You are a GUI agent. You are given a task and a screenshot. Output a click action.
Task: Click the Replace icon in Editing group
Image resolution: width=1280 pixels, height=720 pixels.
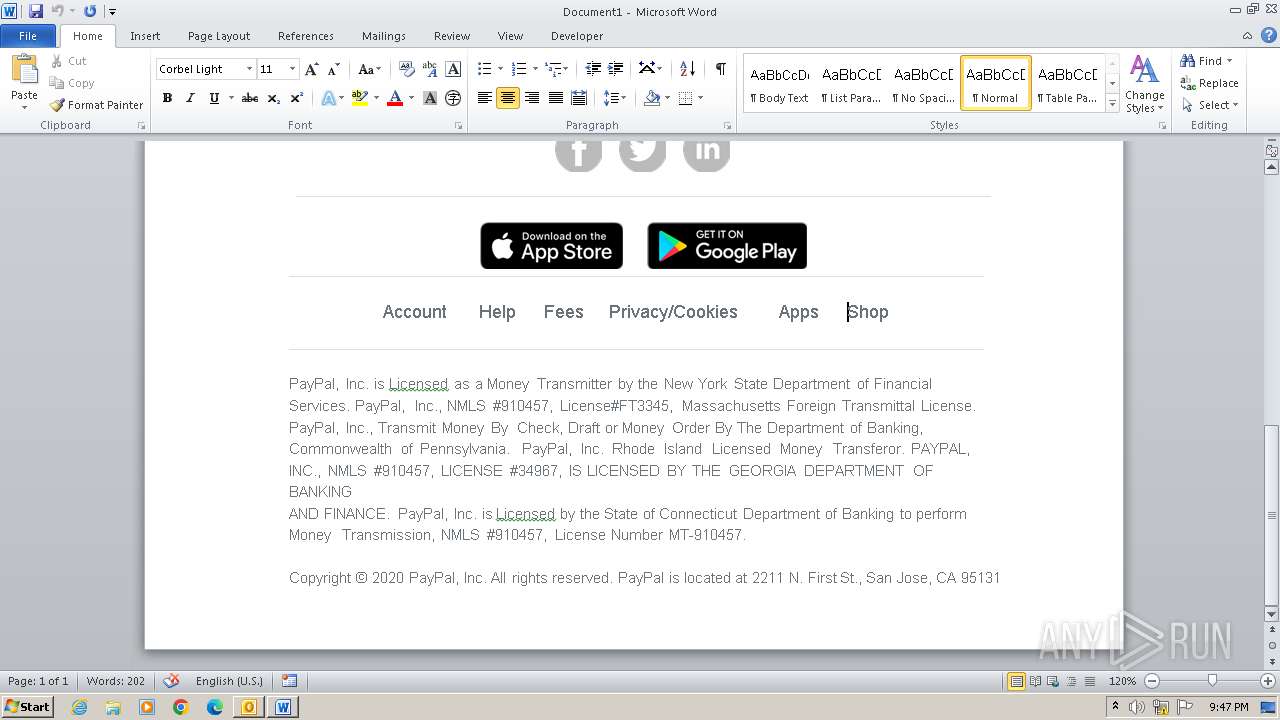coord(1188,83)
